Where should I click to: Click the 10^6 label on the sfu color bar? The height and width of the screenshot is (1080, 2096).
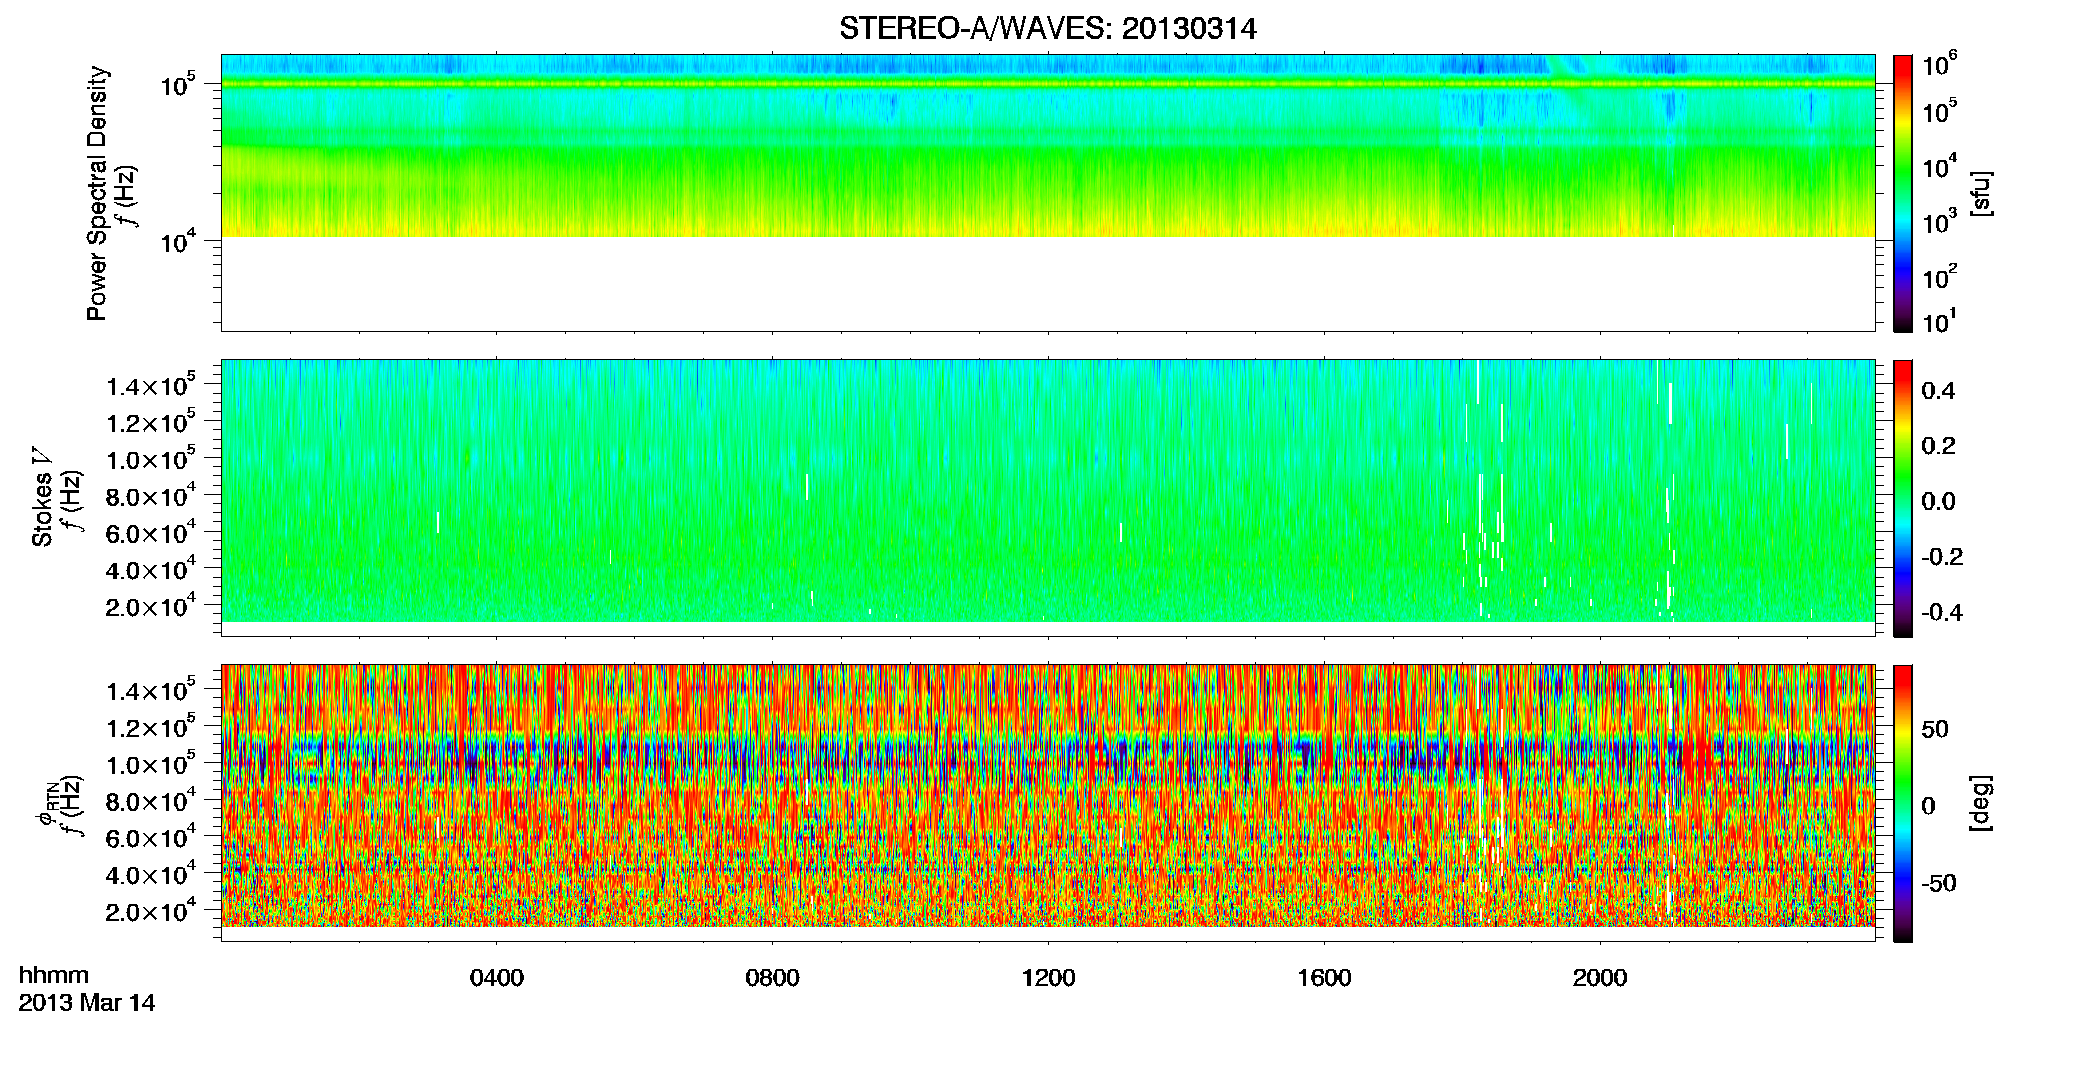point(1939,64)
